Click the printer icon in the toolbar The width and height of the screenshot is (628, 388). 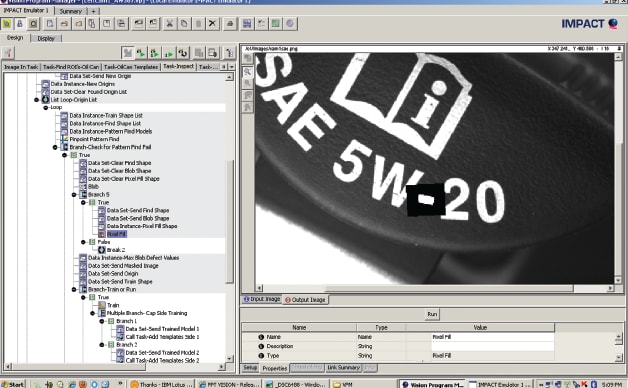click(230, 24)
